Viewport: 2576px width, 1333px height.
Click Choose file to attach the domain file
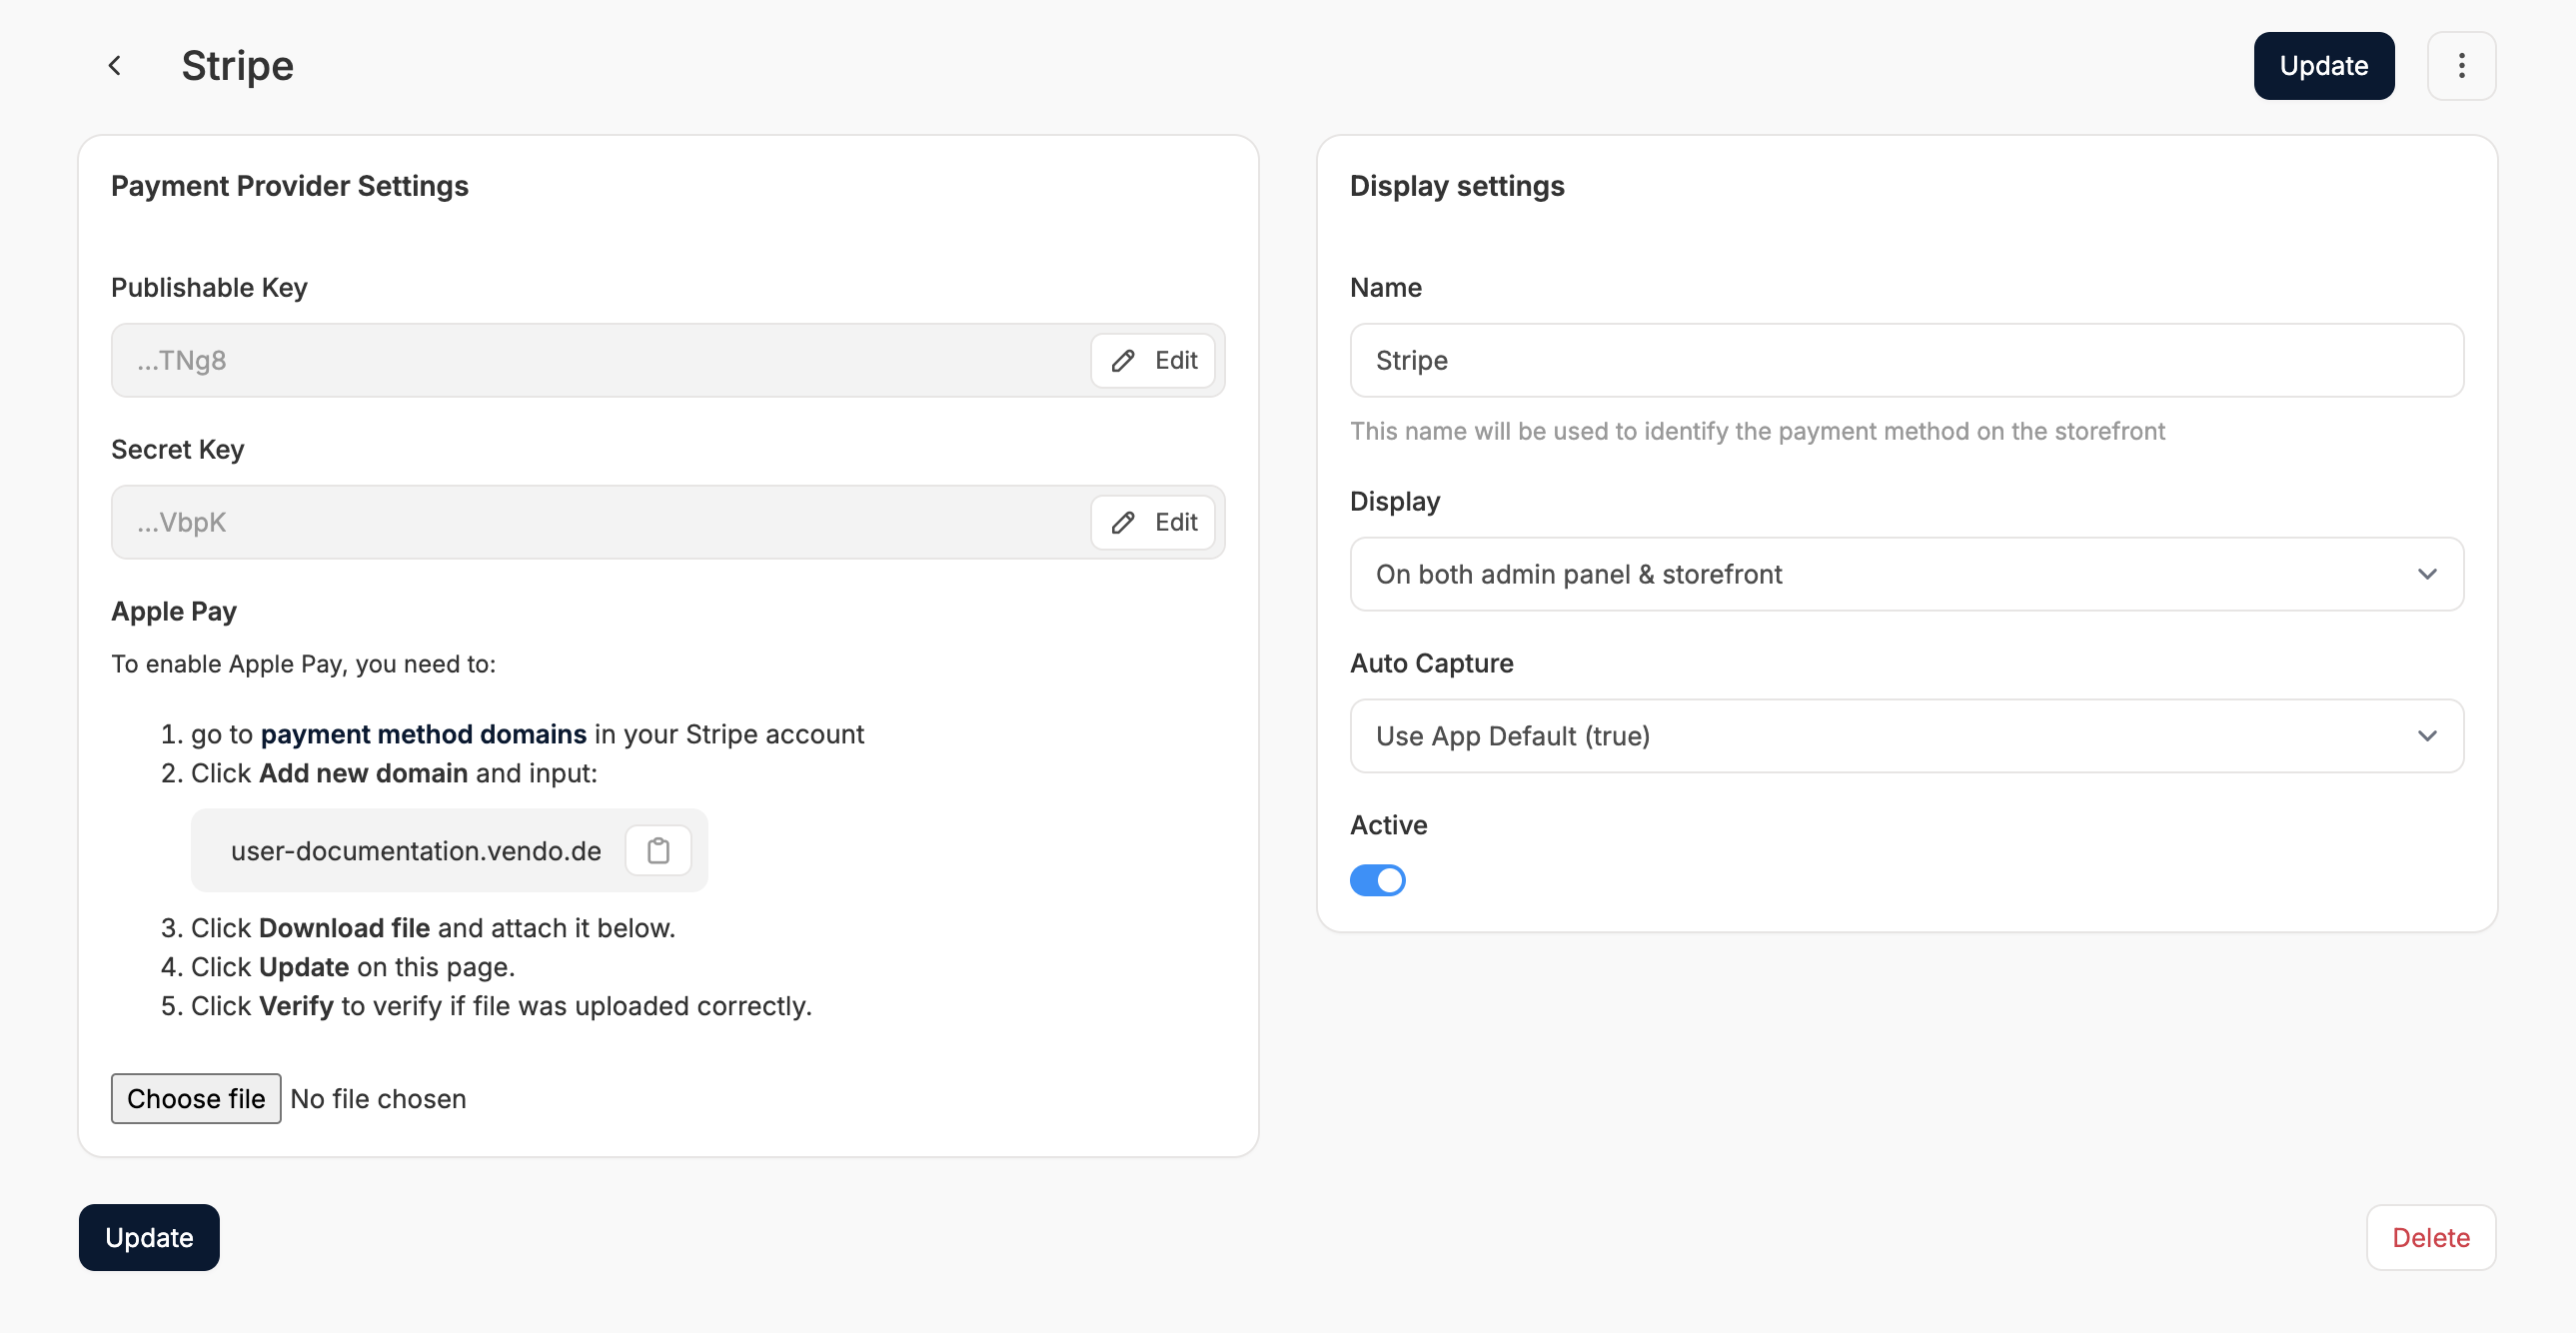point(196,1099)
